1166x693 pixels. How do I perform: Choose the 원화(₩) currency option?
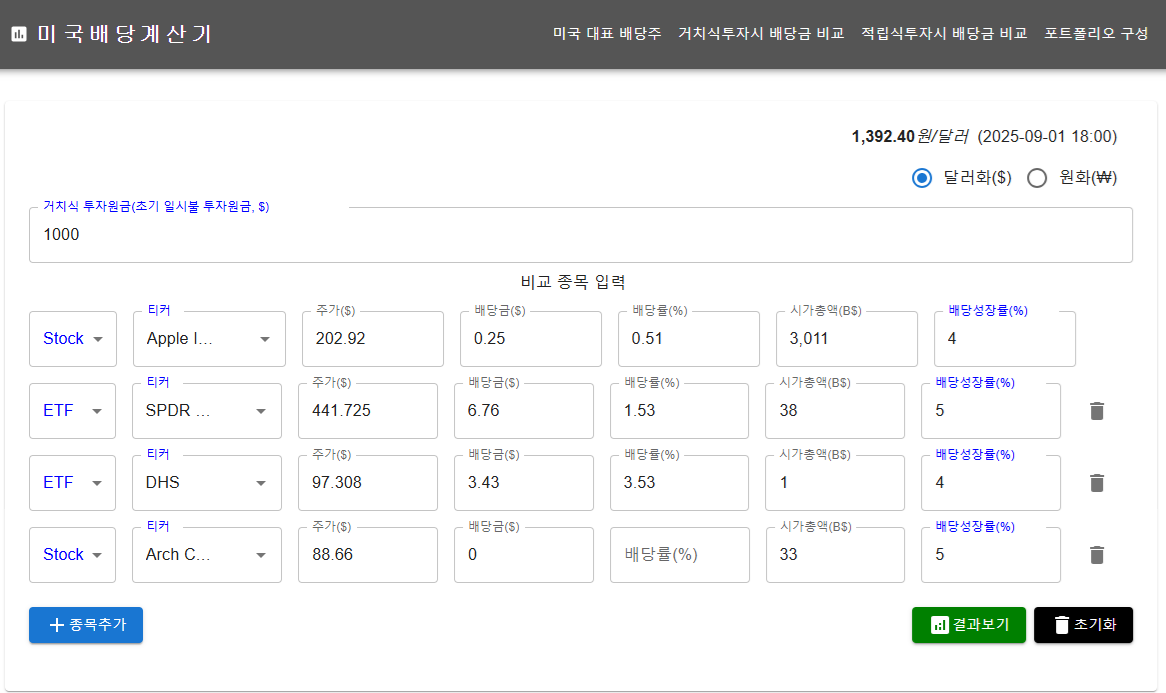[1037, 178]
